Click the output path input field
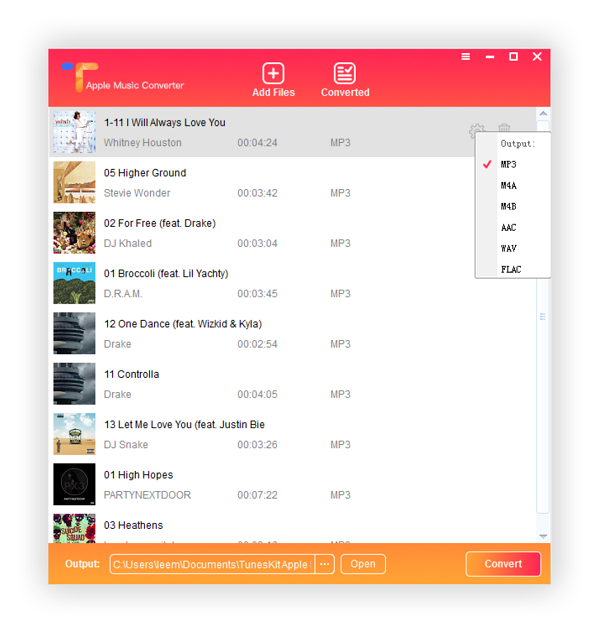Viewport: 600px width, 632px height. click(212, 564)
